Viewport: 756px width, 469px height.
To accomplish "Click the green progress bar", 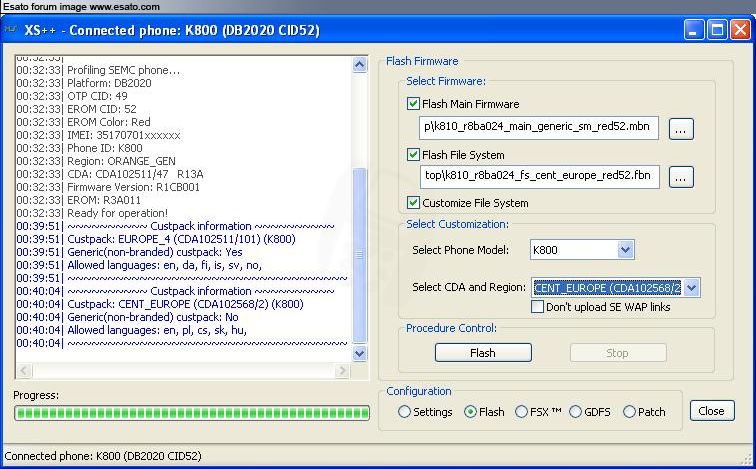I will pyautogui.click(x=192, y=413).
